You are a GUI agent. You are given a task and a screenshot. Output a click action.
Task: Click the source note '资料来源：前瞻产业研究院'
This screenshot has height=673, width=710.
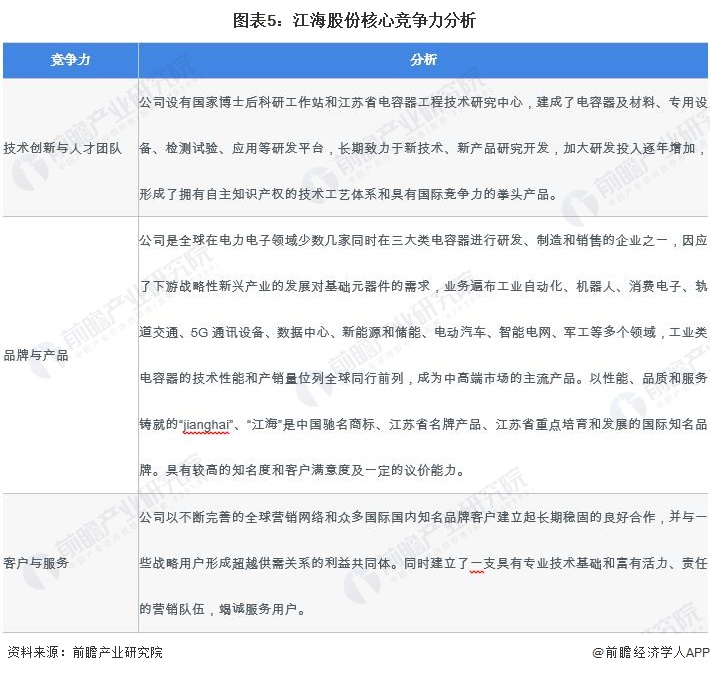coord(85,652)
